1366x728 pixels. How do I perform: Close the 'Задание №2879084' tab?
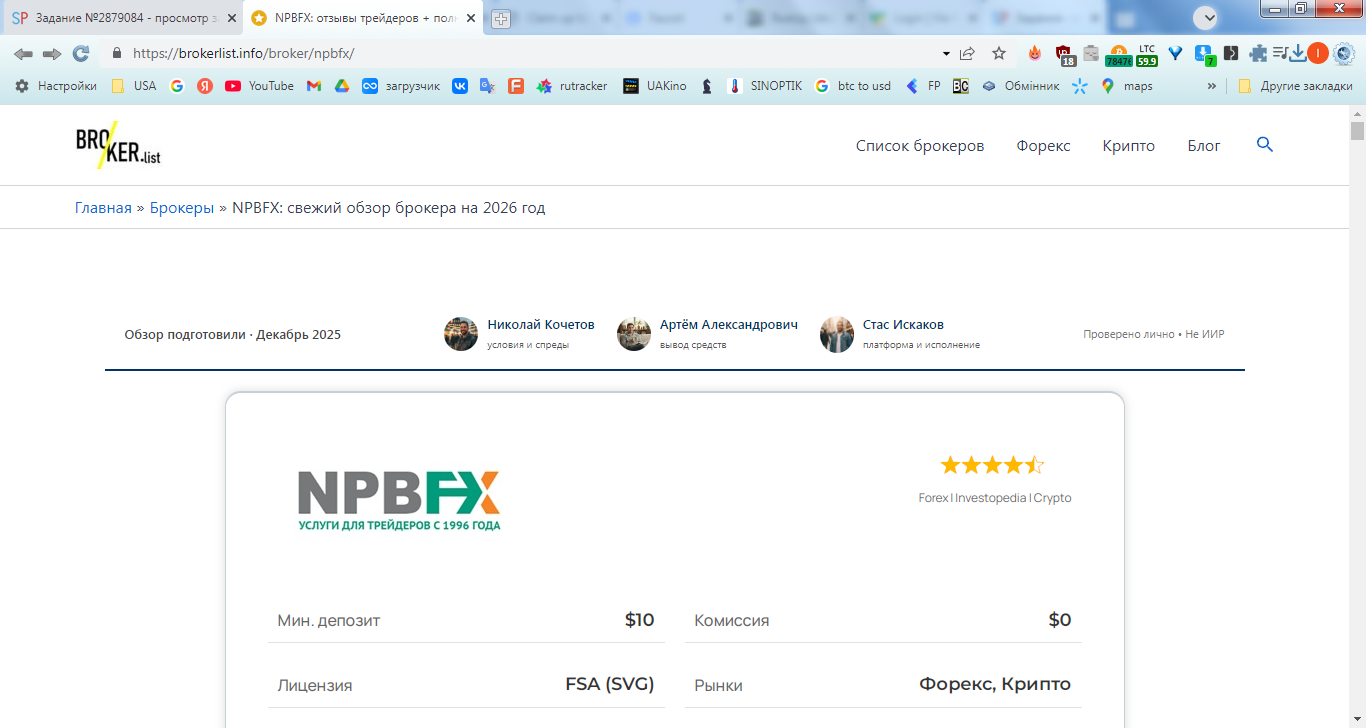[x=232, y=18]
